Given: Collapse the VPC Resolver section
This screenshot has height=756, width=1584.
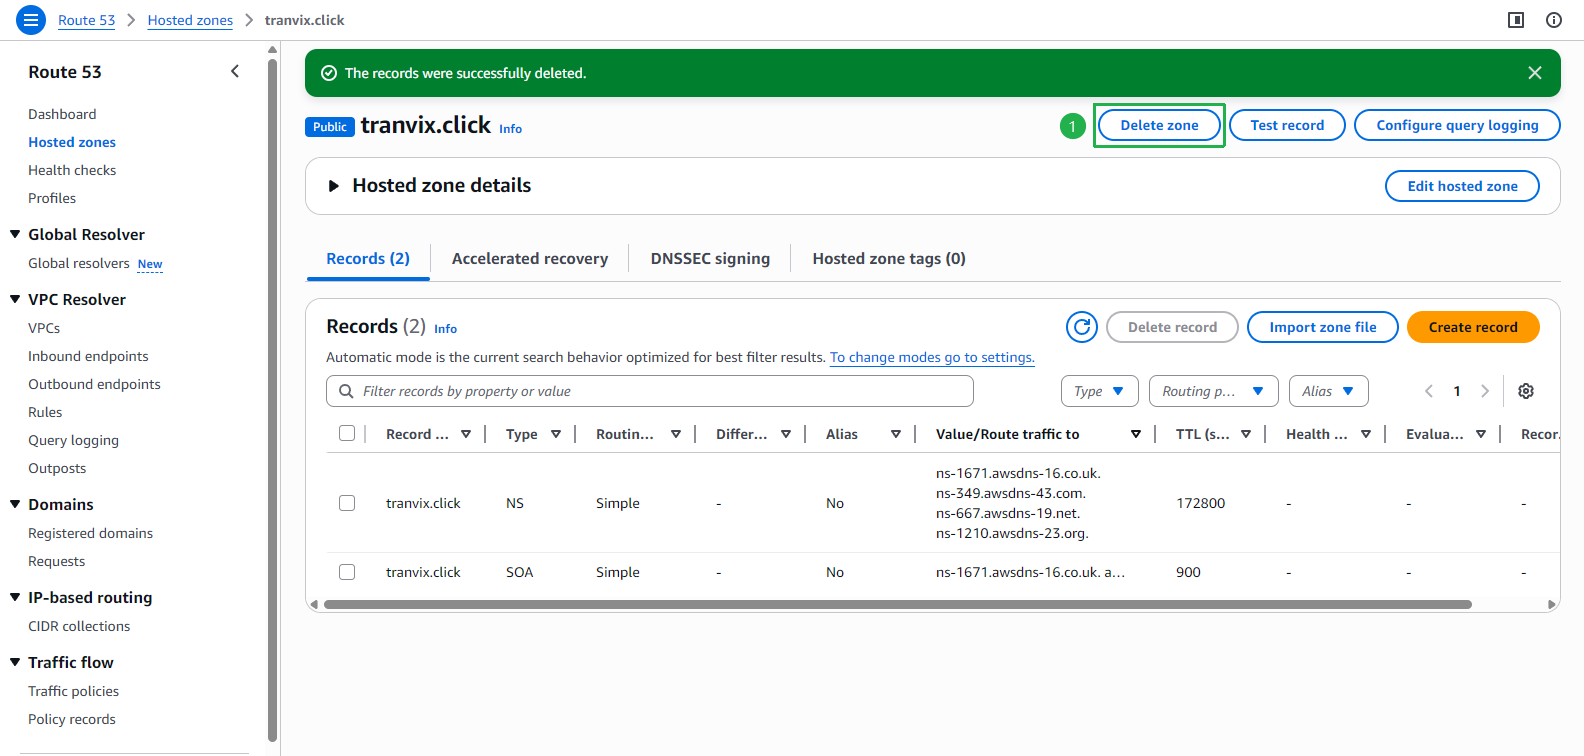Looking at the screenshot, I should click(15, 299).
